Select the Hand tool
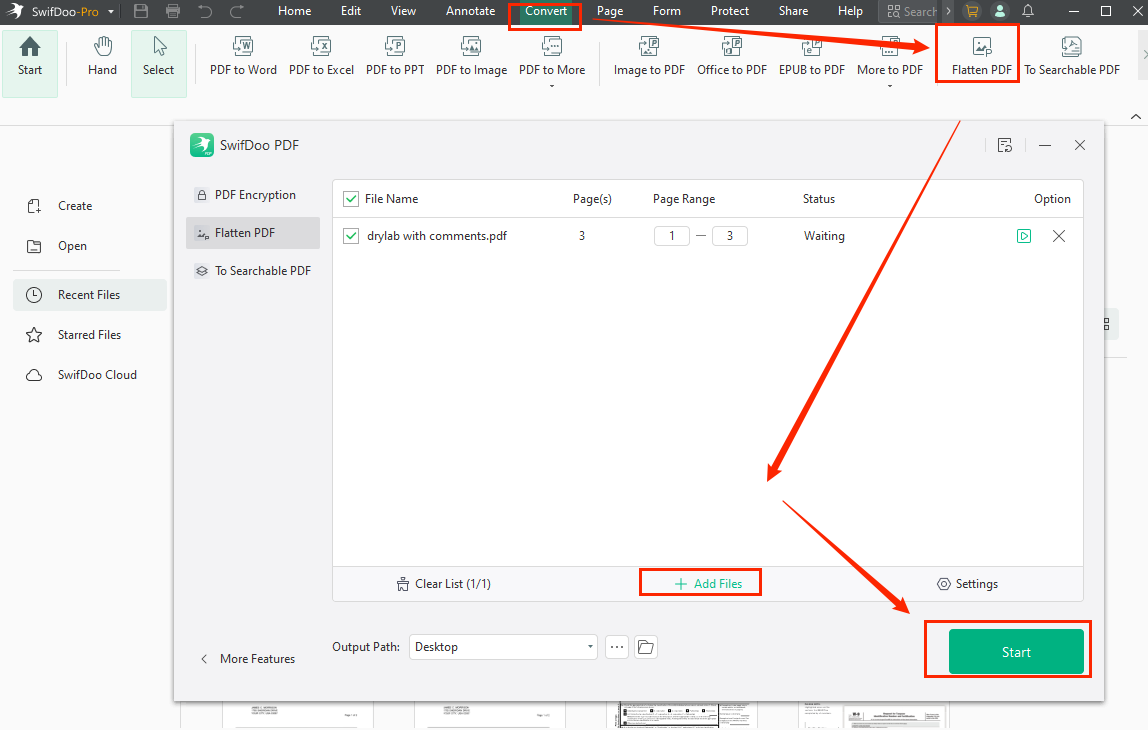 (x=102, y=57)
